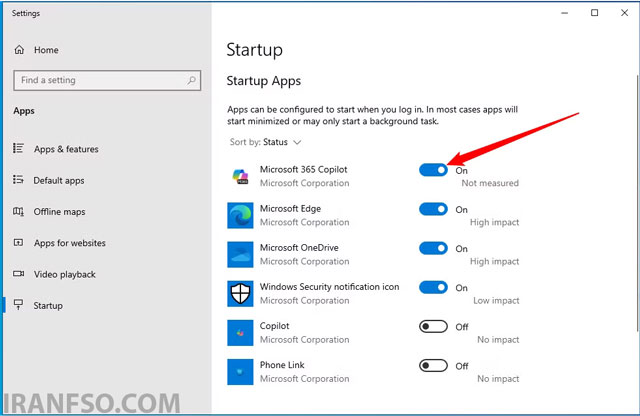640x416 pixels.
Task: Click the Microsoft Edge app icon
Action: 240,215
